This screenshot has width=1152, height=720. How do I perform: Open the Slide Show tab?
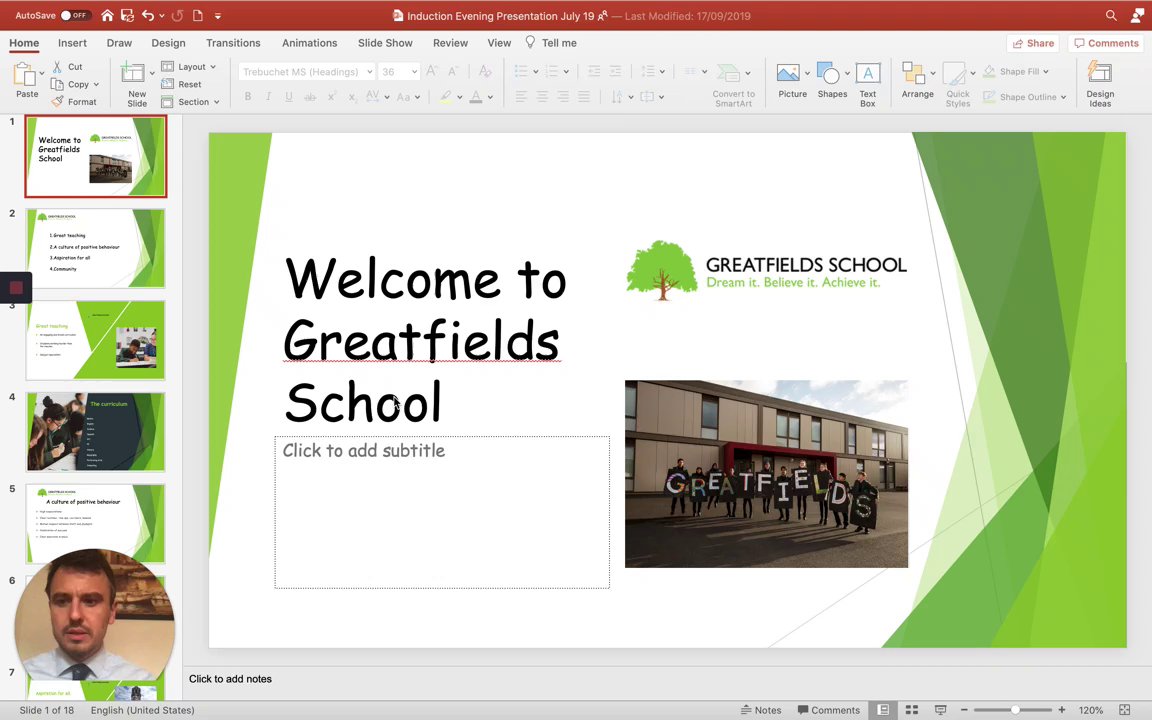coord(385,43)
